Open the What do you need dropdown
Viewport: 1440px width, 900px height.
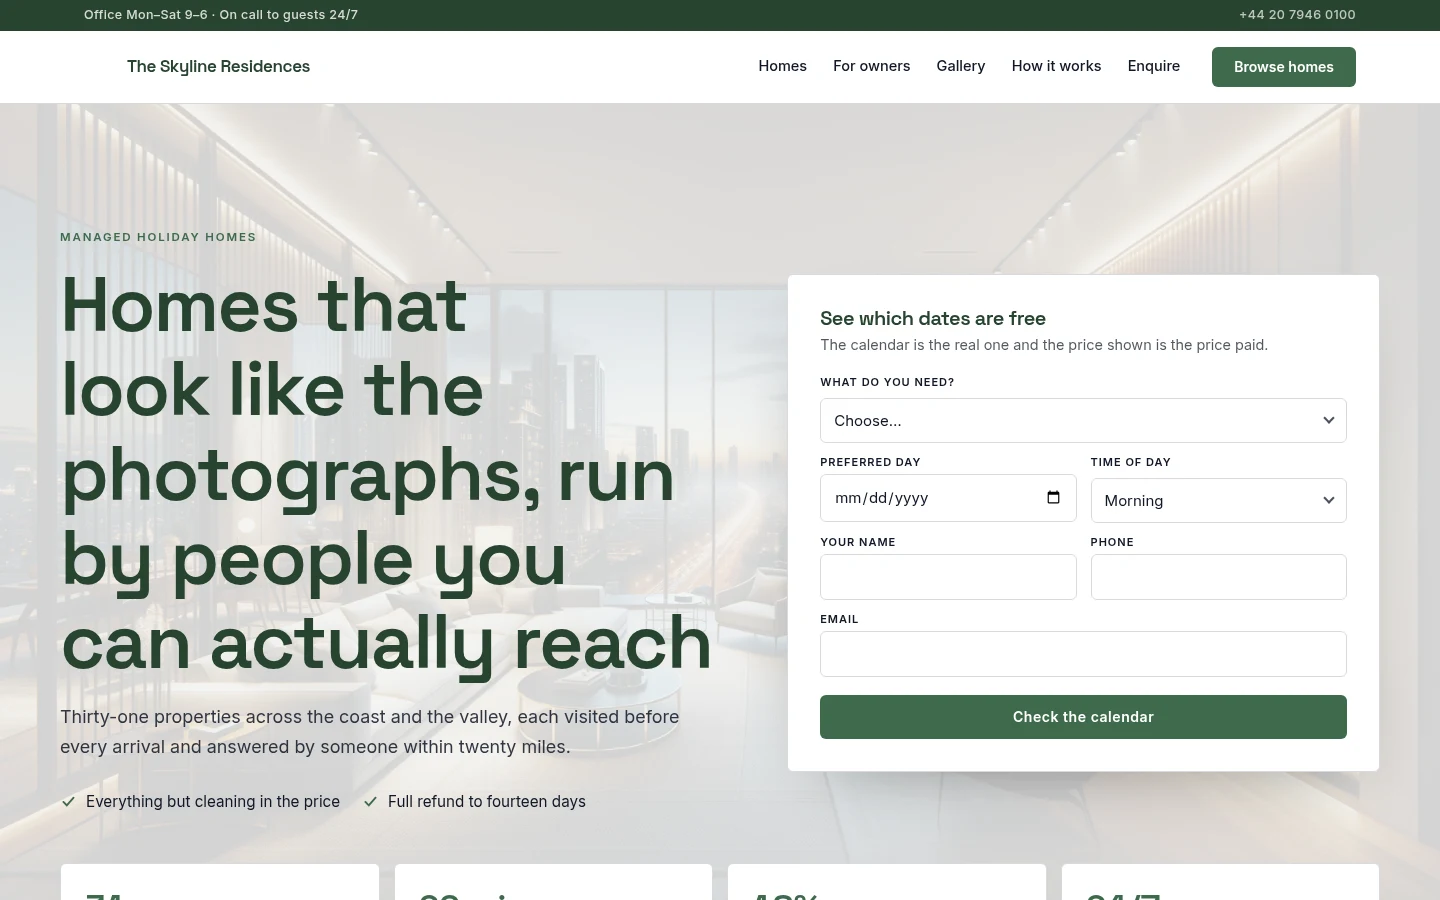tap(1083, 421)
